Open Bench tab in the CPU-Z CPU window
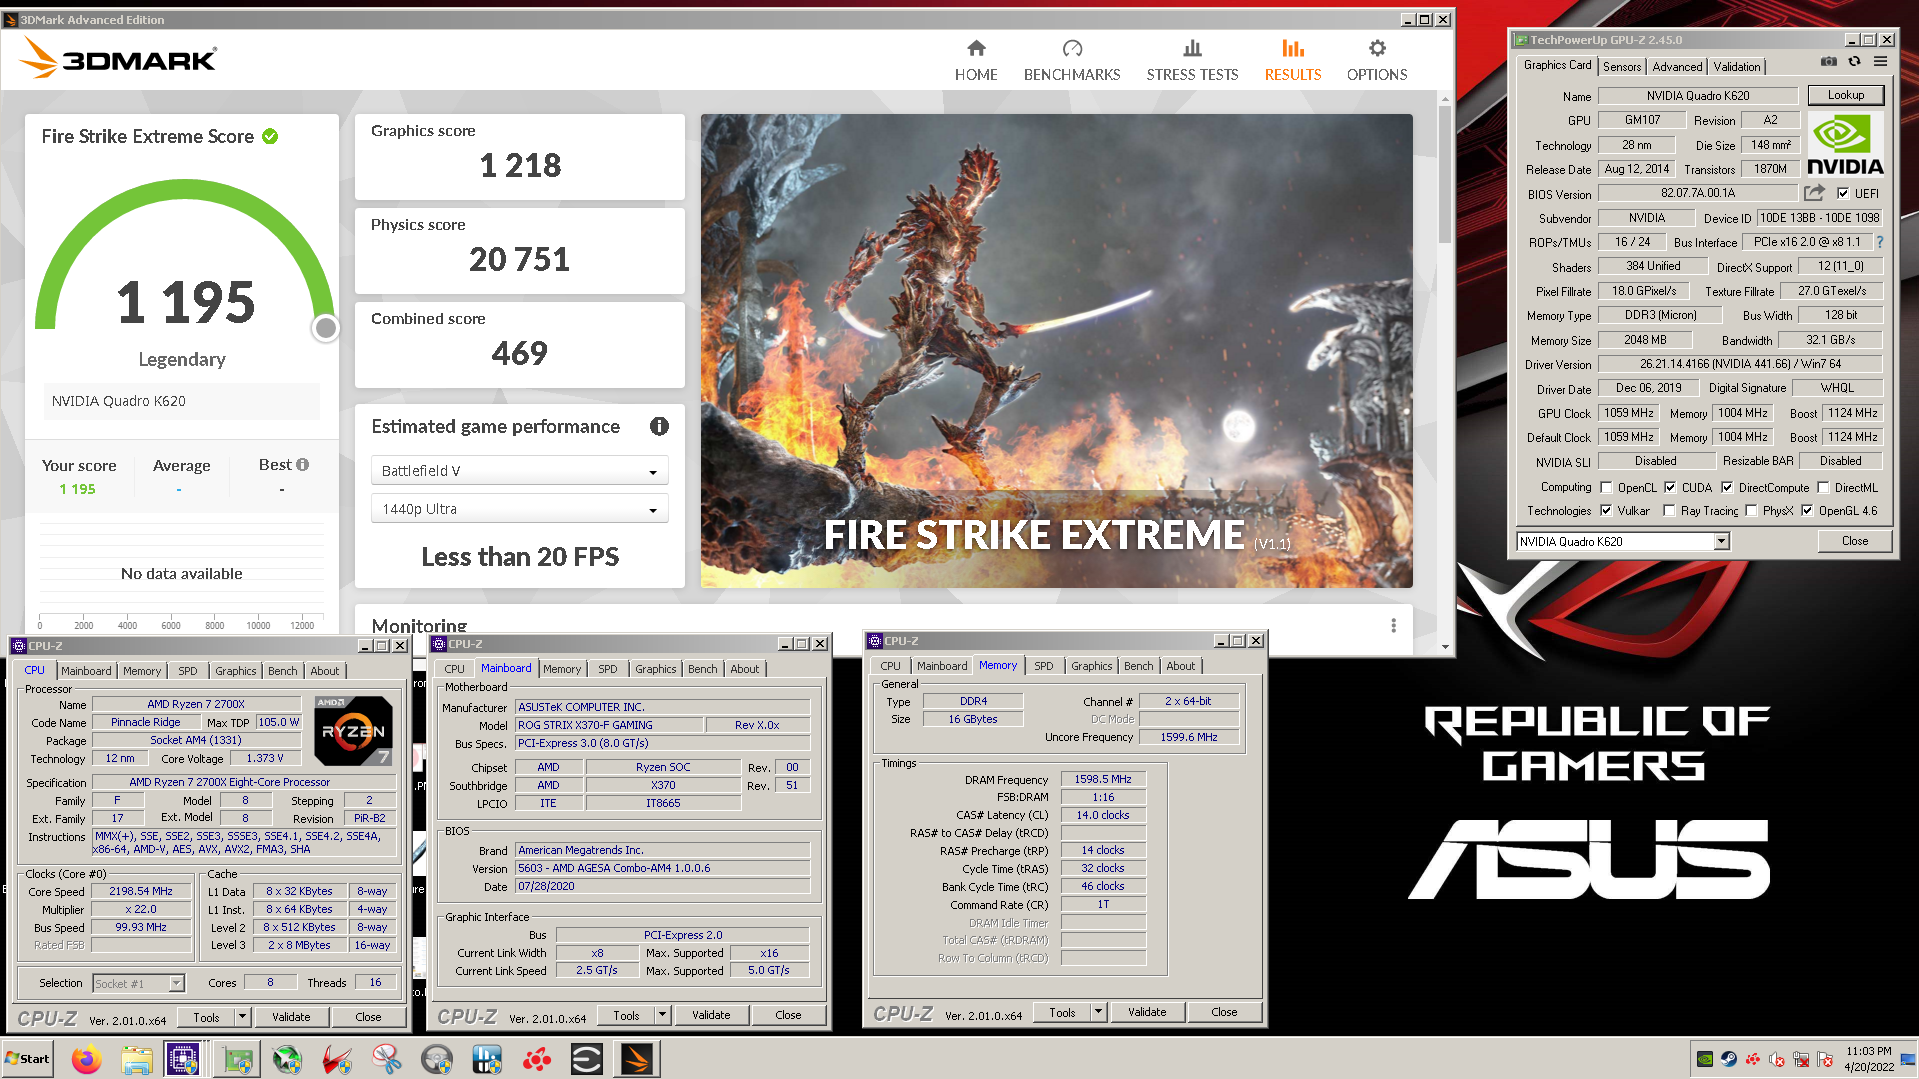 coord(283,671)
